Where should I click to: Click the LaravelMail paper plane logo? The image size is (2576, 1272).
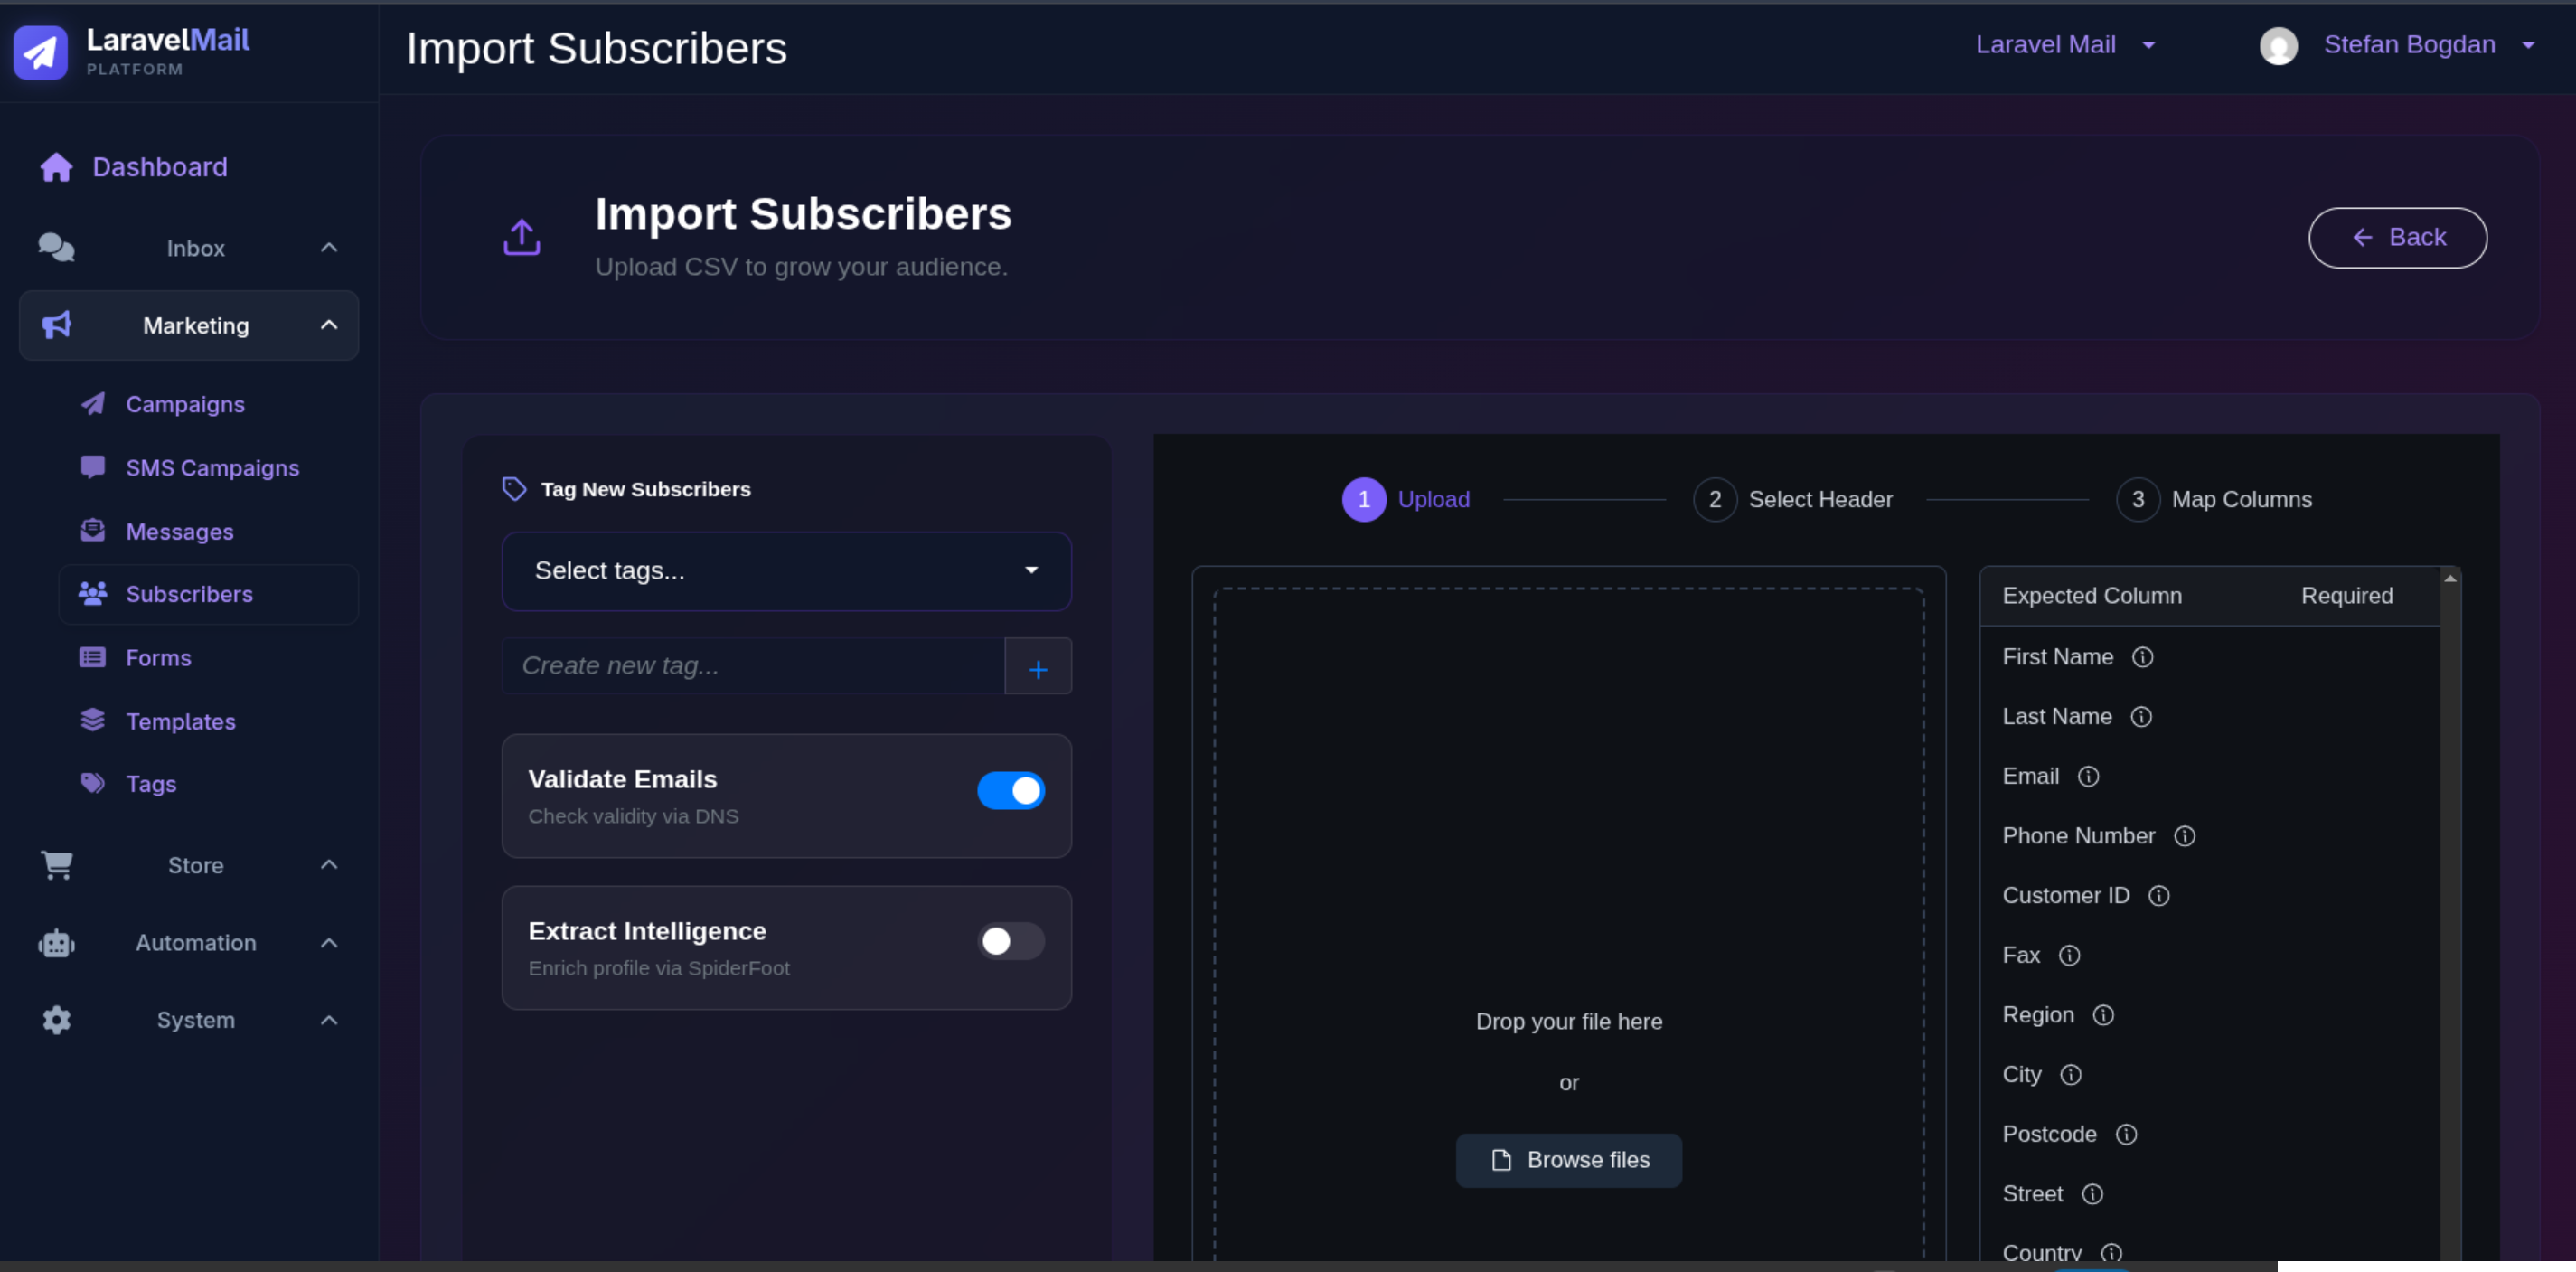pyautogui.click(x=40, y=52)
